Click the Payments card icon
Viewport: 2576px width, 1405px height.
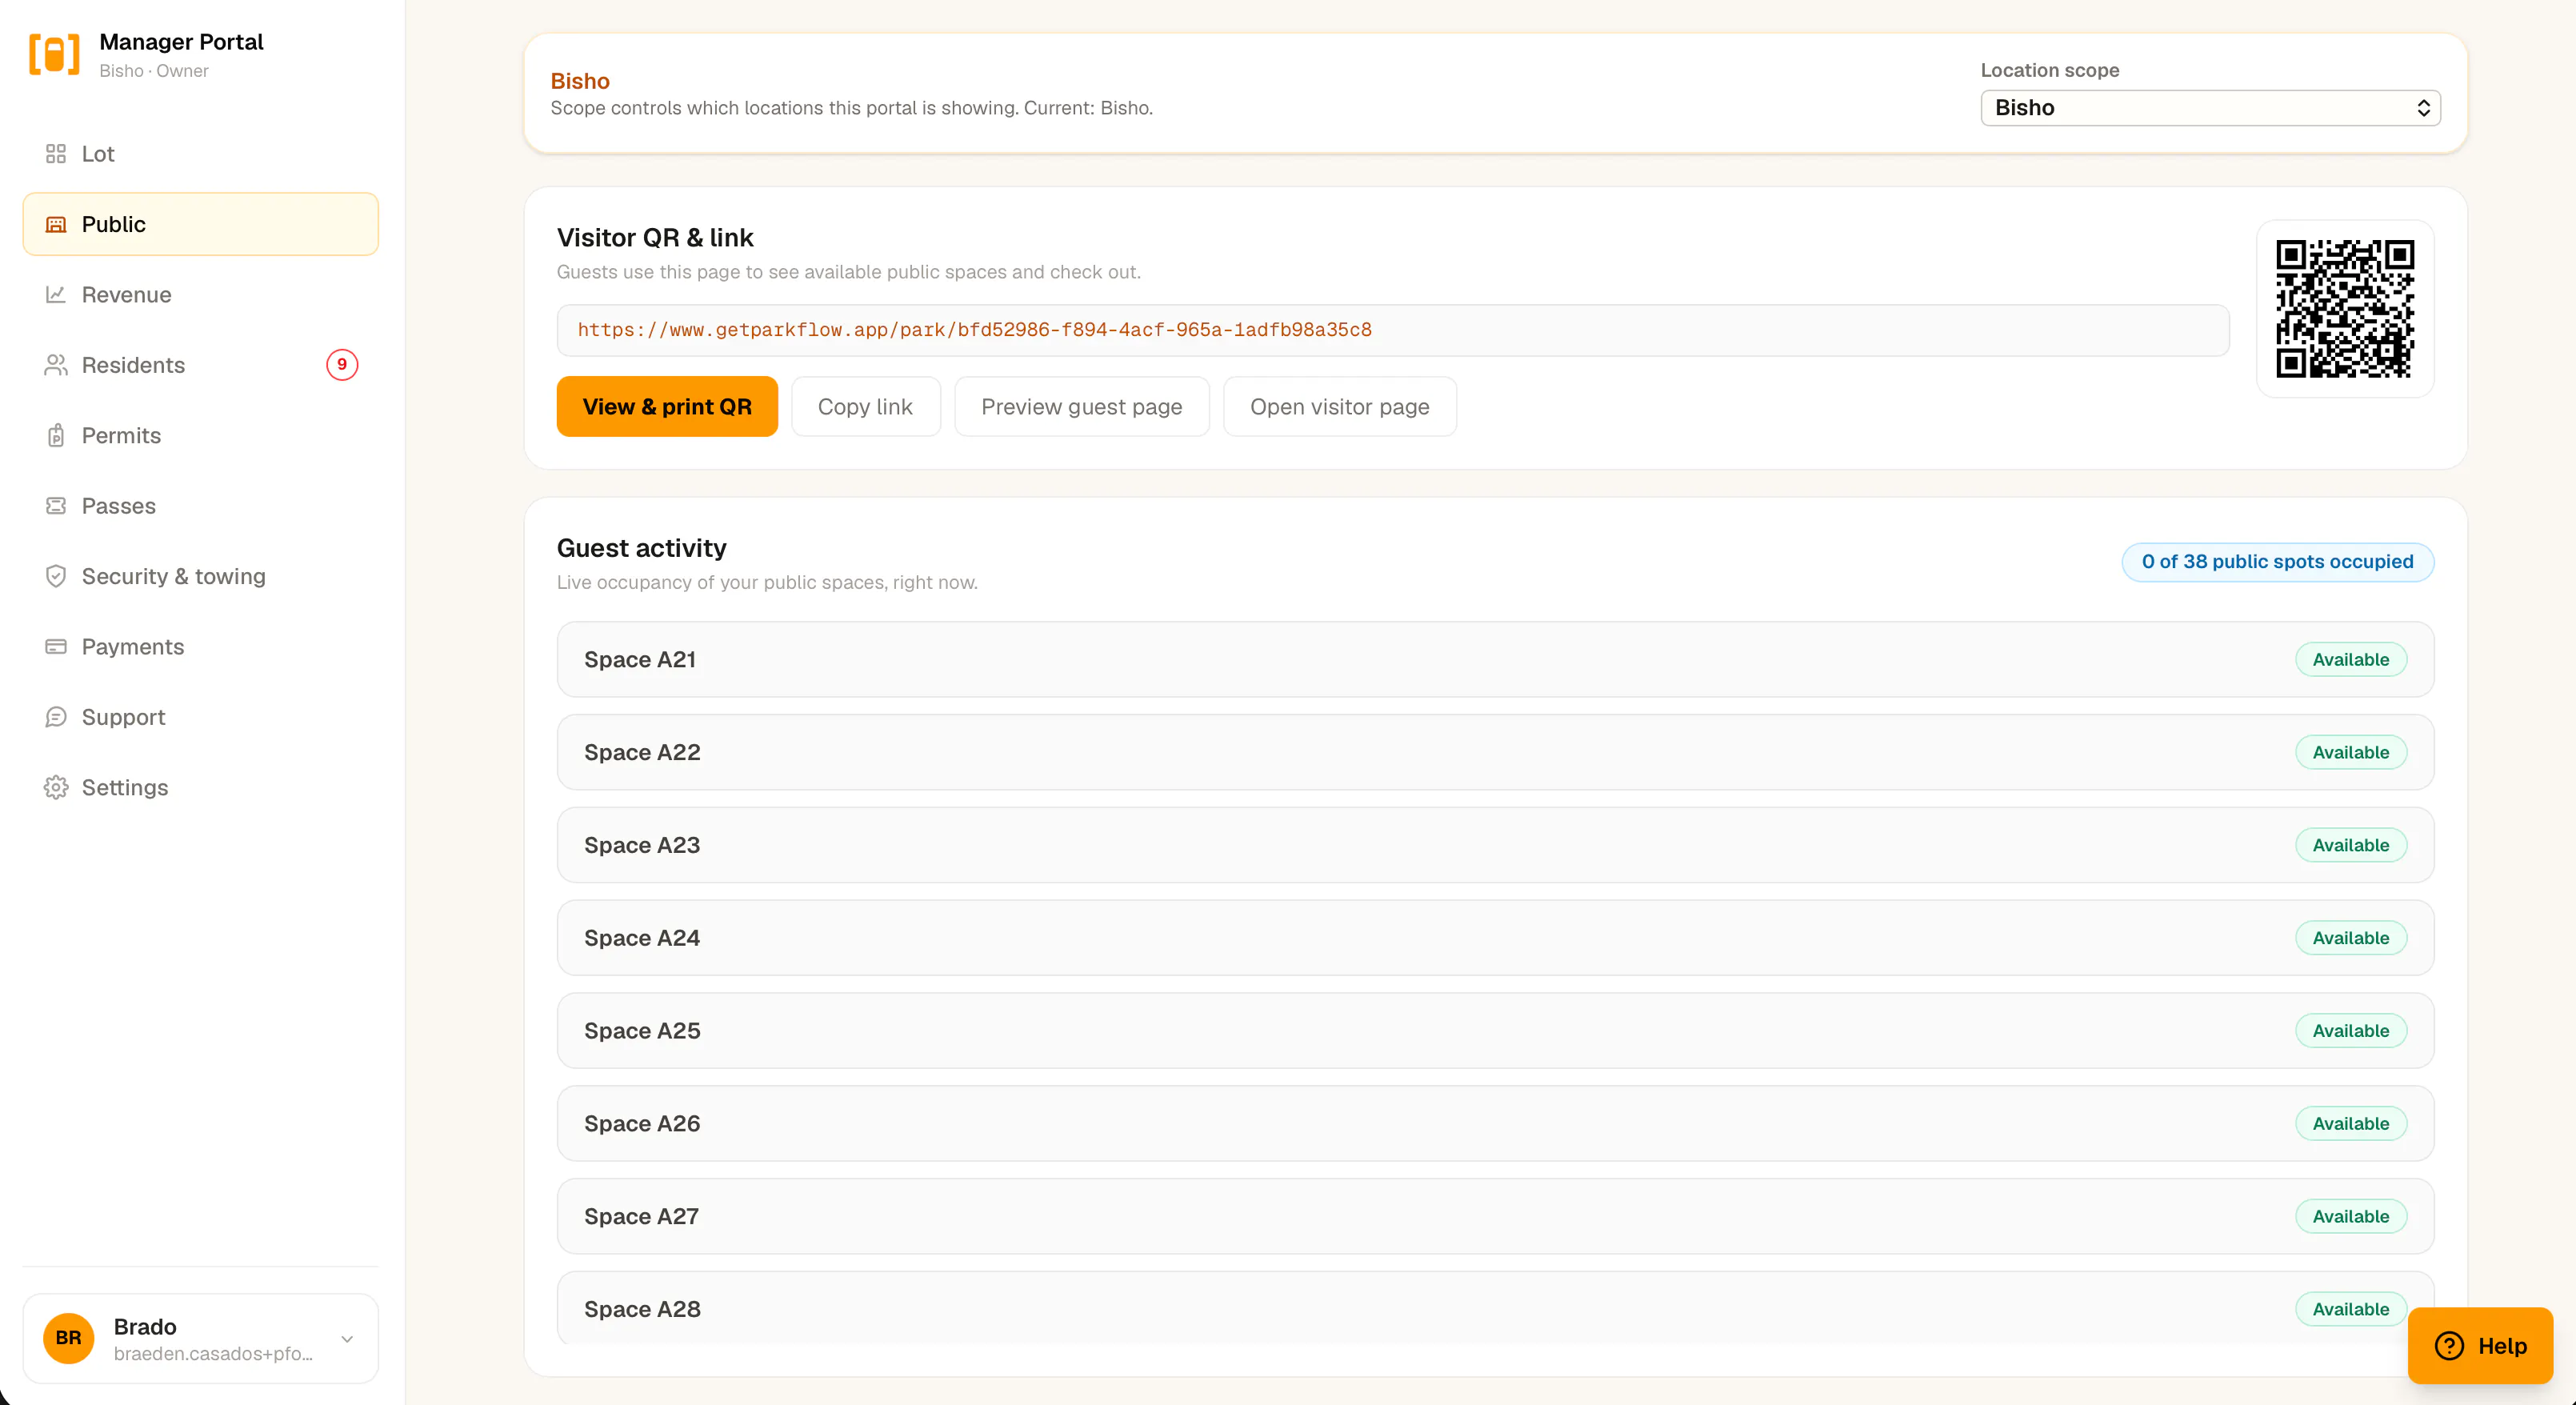click(x=56, y=647)
